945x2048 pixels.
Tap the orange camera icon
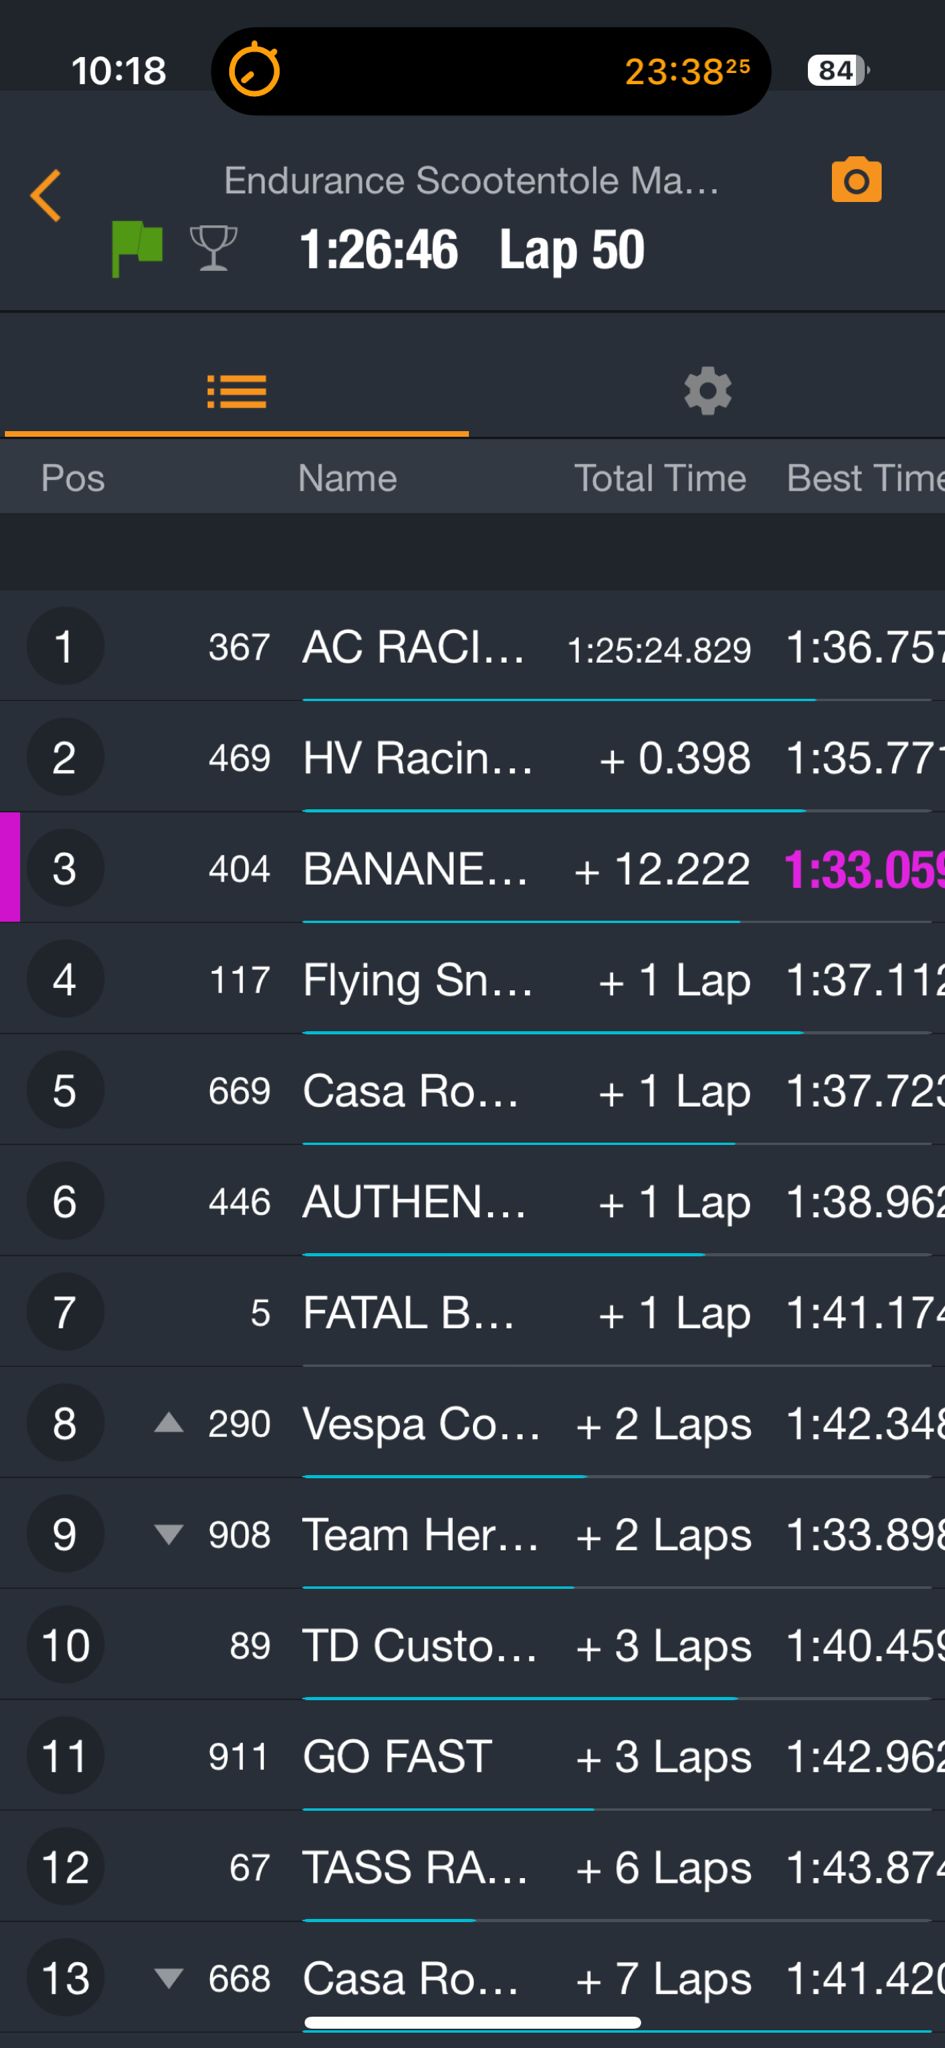[x=856, y=180]
